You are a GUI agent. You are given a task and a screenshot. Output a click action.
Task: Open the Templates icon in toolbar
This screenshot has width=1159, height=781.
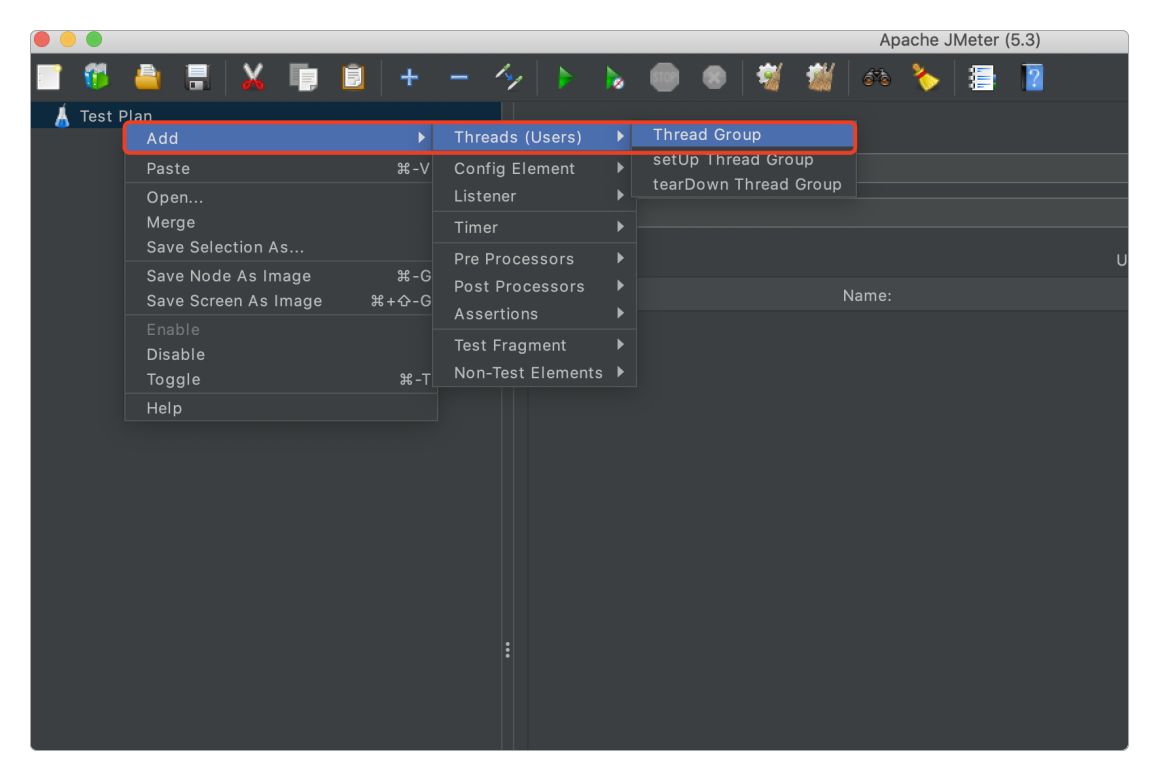pyautogui.click(x=97, y=77)
